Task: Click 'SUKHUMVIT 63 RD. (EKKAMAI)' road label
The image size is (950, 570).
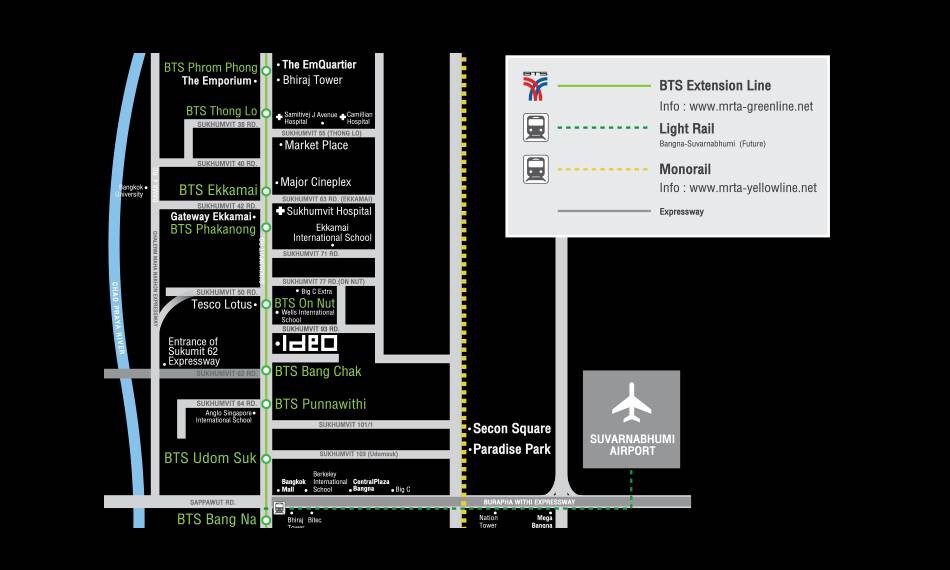Action: (327, 199)
